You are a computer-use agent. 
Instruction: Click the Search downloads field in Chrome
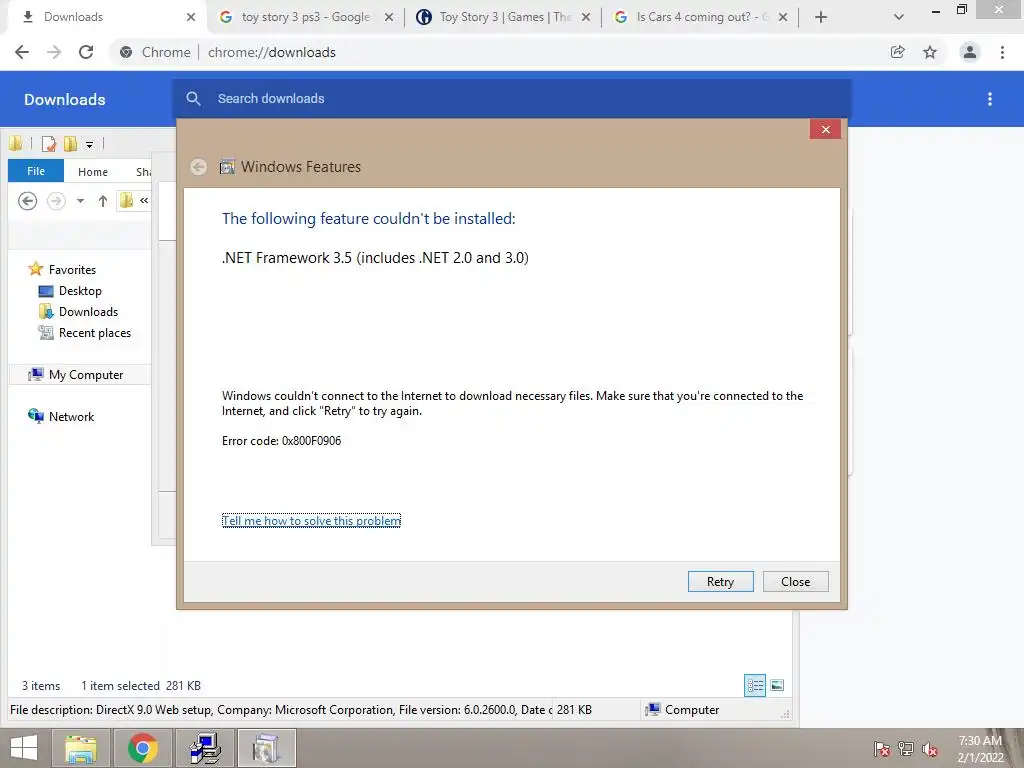tap(511, 99)
